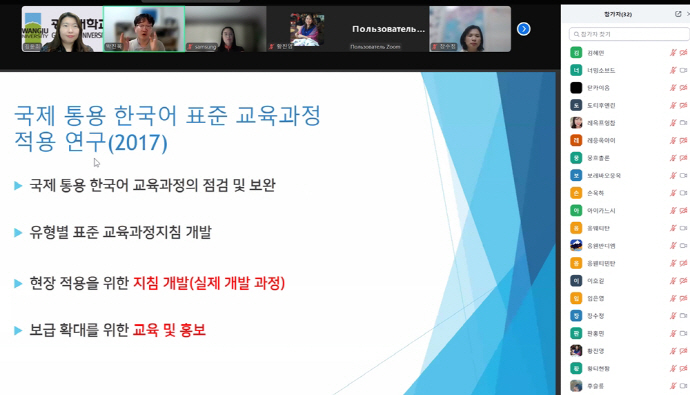Screen dimensions: 690x395
Task: Click the camera icon for 후슬름
Action: coord(683,386)
